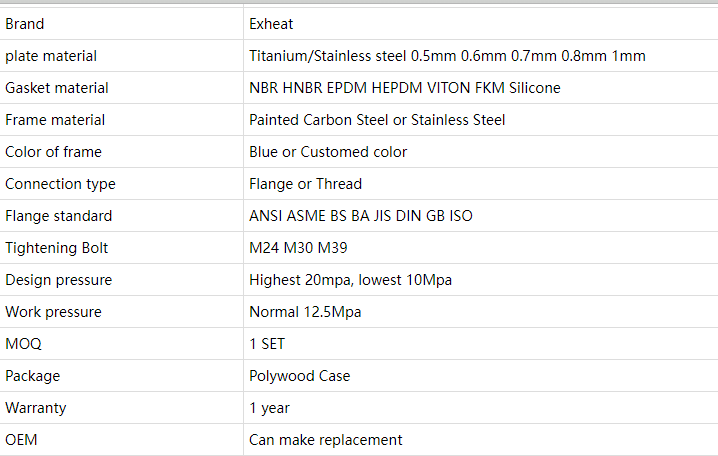This screenshot has height=456, width=718.
Task: Click the Gasket material label
Action: (x=57, y=88)
